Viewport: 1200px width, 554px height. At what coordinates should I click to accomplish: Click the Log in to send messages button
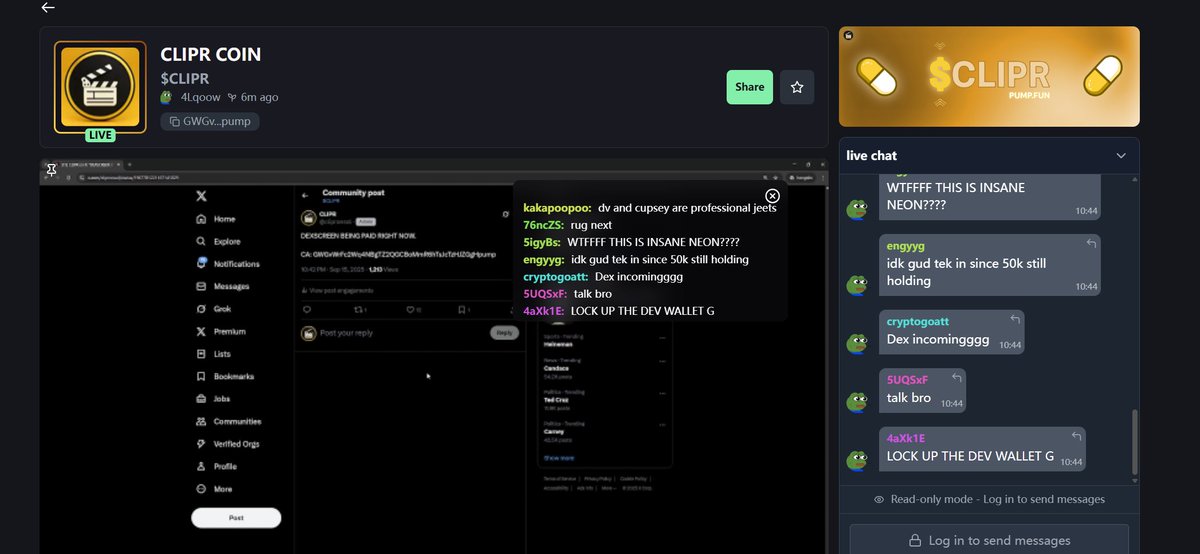pos(989,540)
